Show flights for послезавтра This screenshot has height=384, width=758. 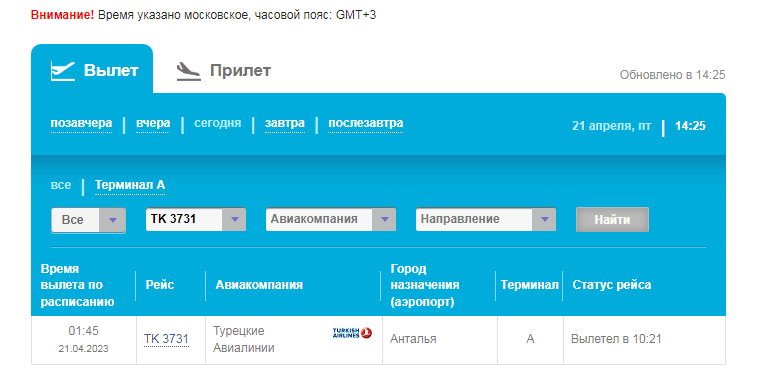tap(365, 123)
